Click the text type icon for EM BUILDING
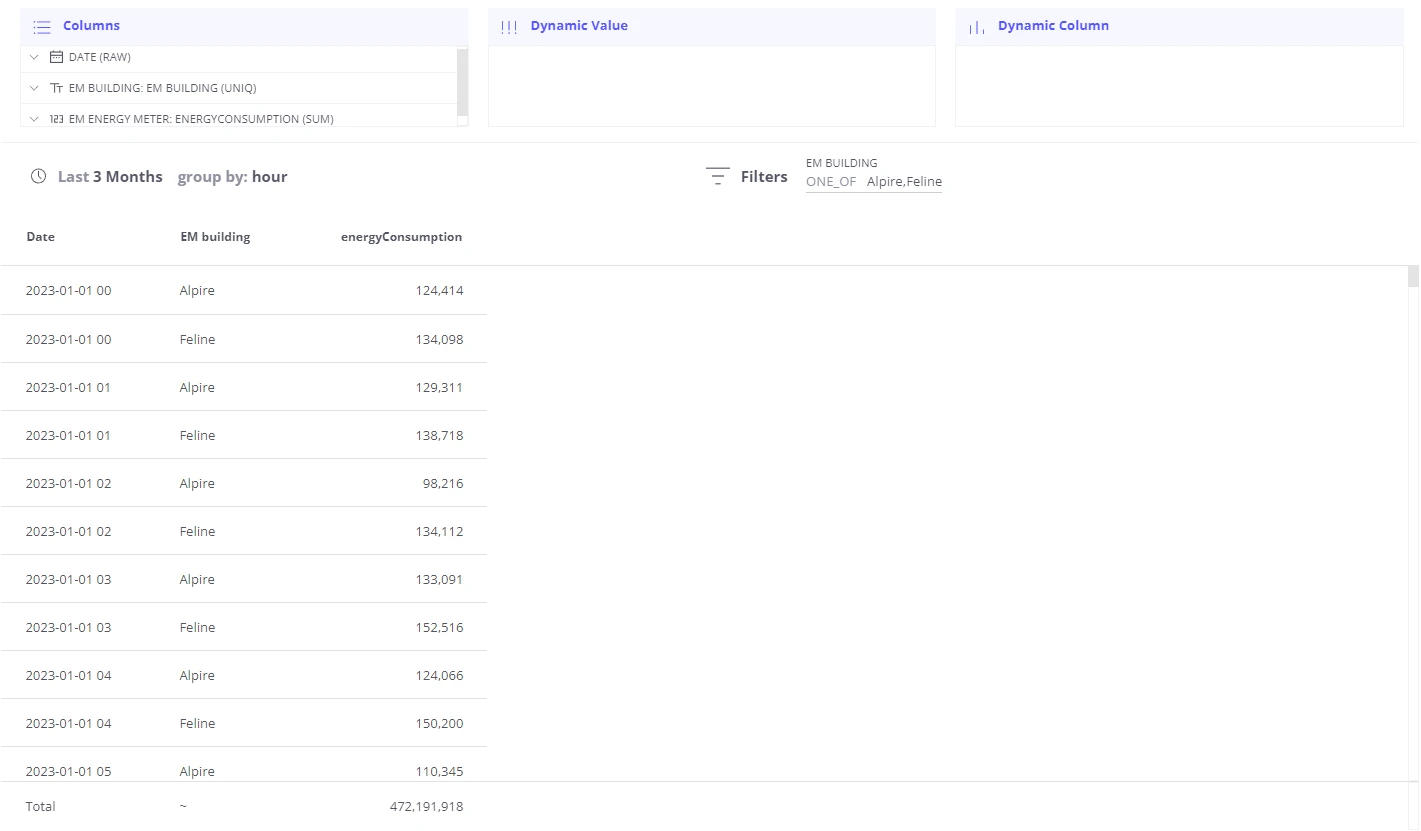Screen dimensions: 1421x831 [x=56, y=88]
